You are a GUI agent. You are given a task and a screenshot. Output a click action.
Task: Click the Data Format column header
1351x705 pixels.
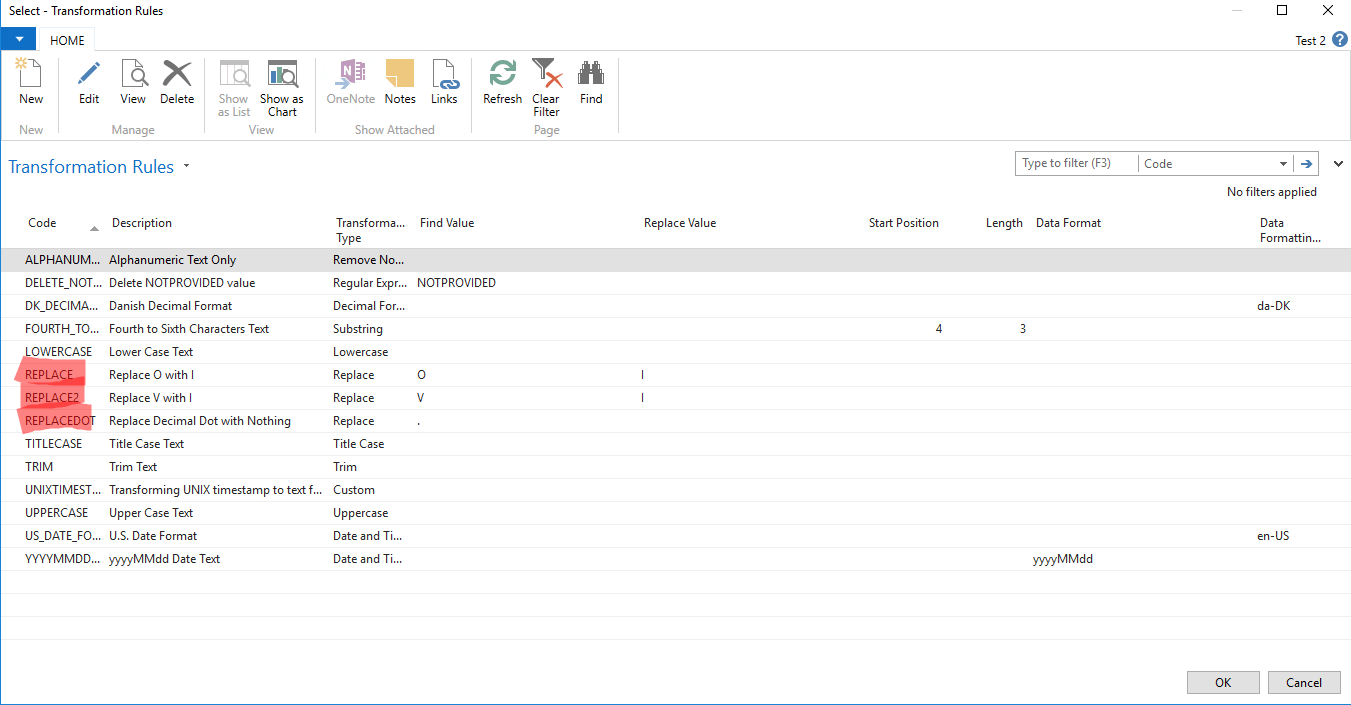pyautogui.click(x=1068, y=223)
